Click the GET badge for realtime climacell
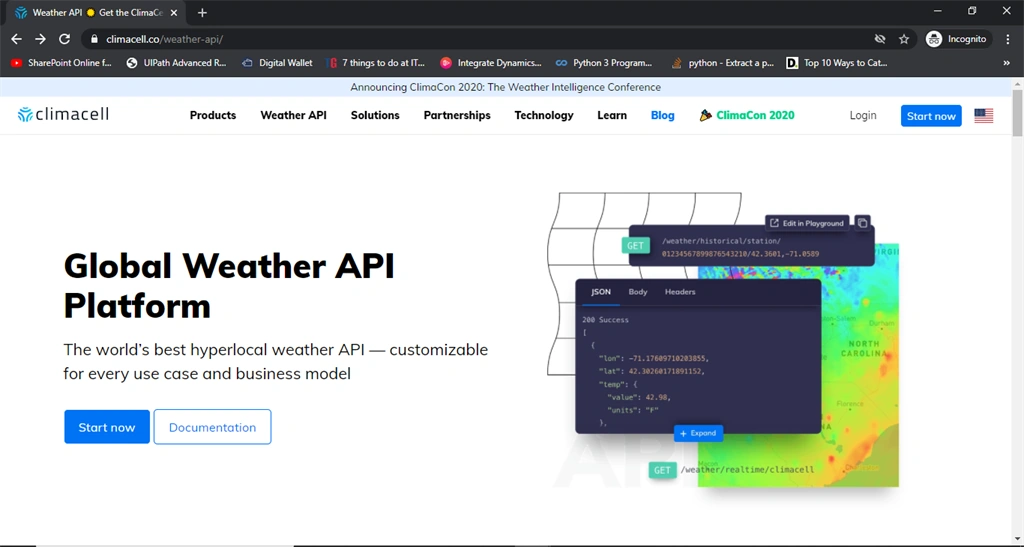 point(662,470)
